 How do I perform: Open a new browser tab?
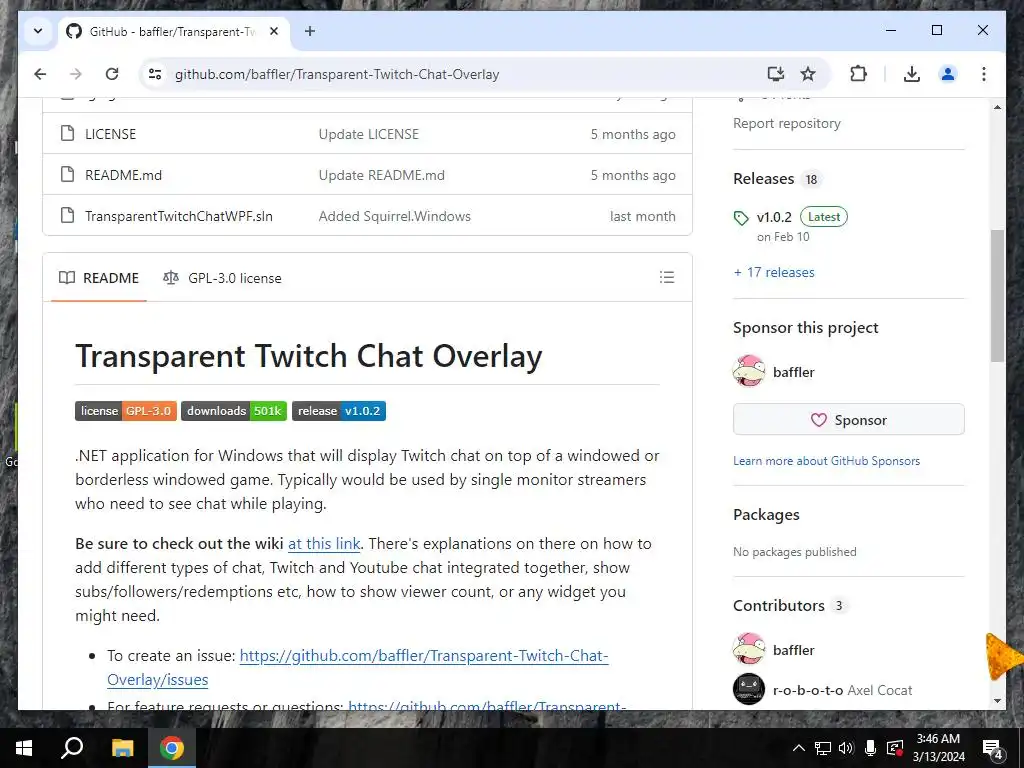point(310,31)
